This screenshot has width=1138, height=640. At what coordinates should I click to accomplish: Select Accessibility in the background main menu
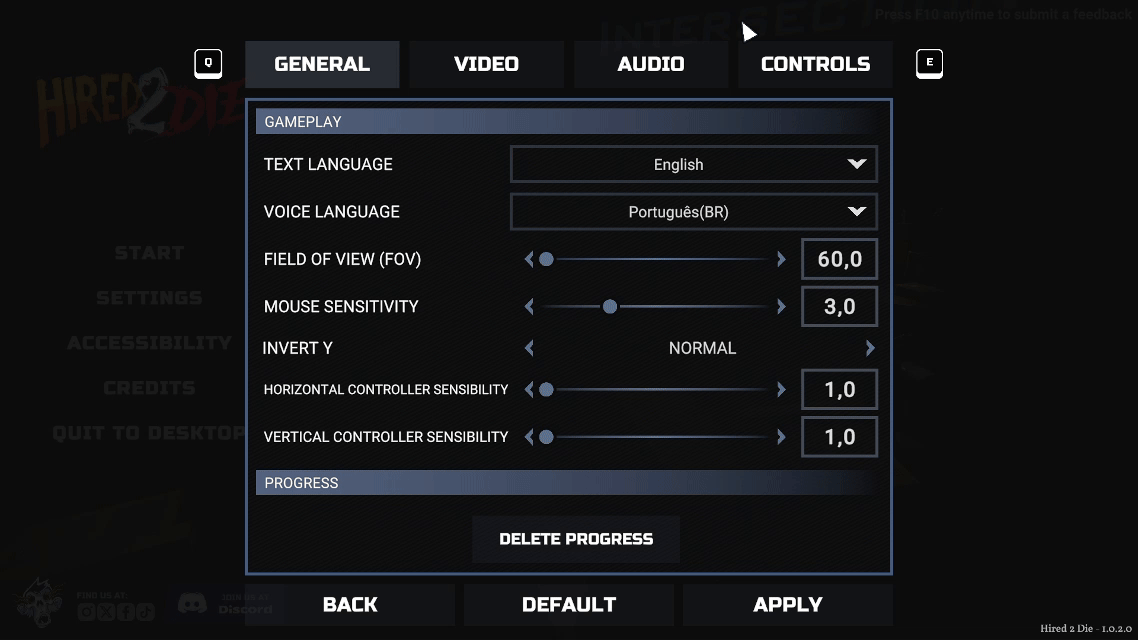click(x=150, y=342)
